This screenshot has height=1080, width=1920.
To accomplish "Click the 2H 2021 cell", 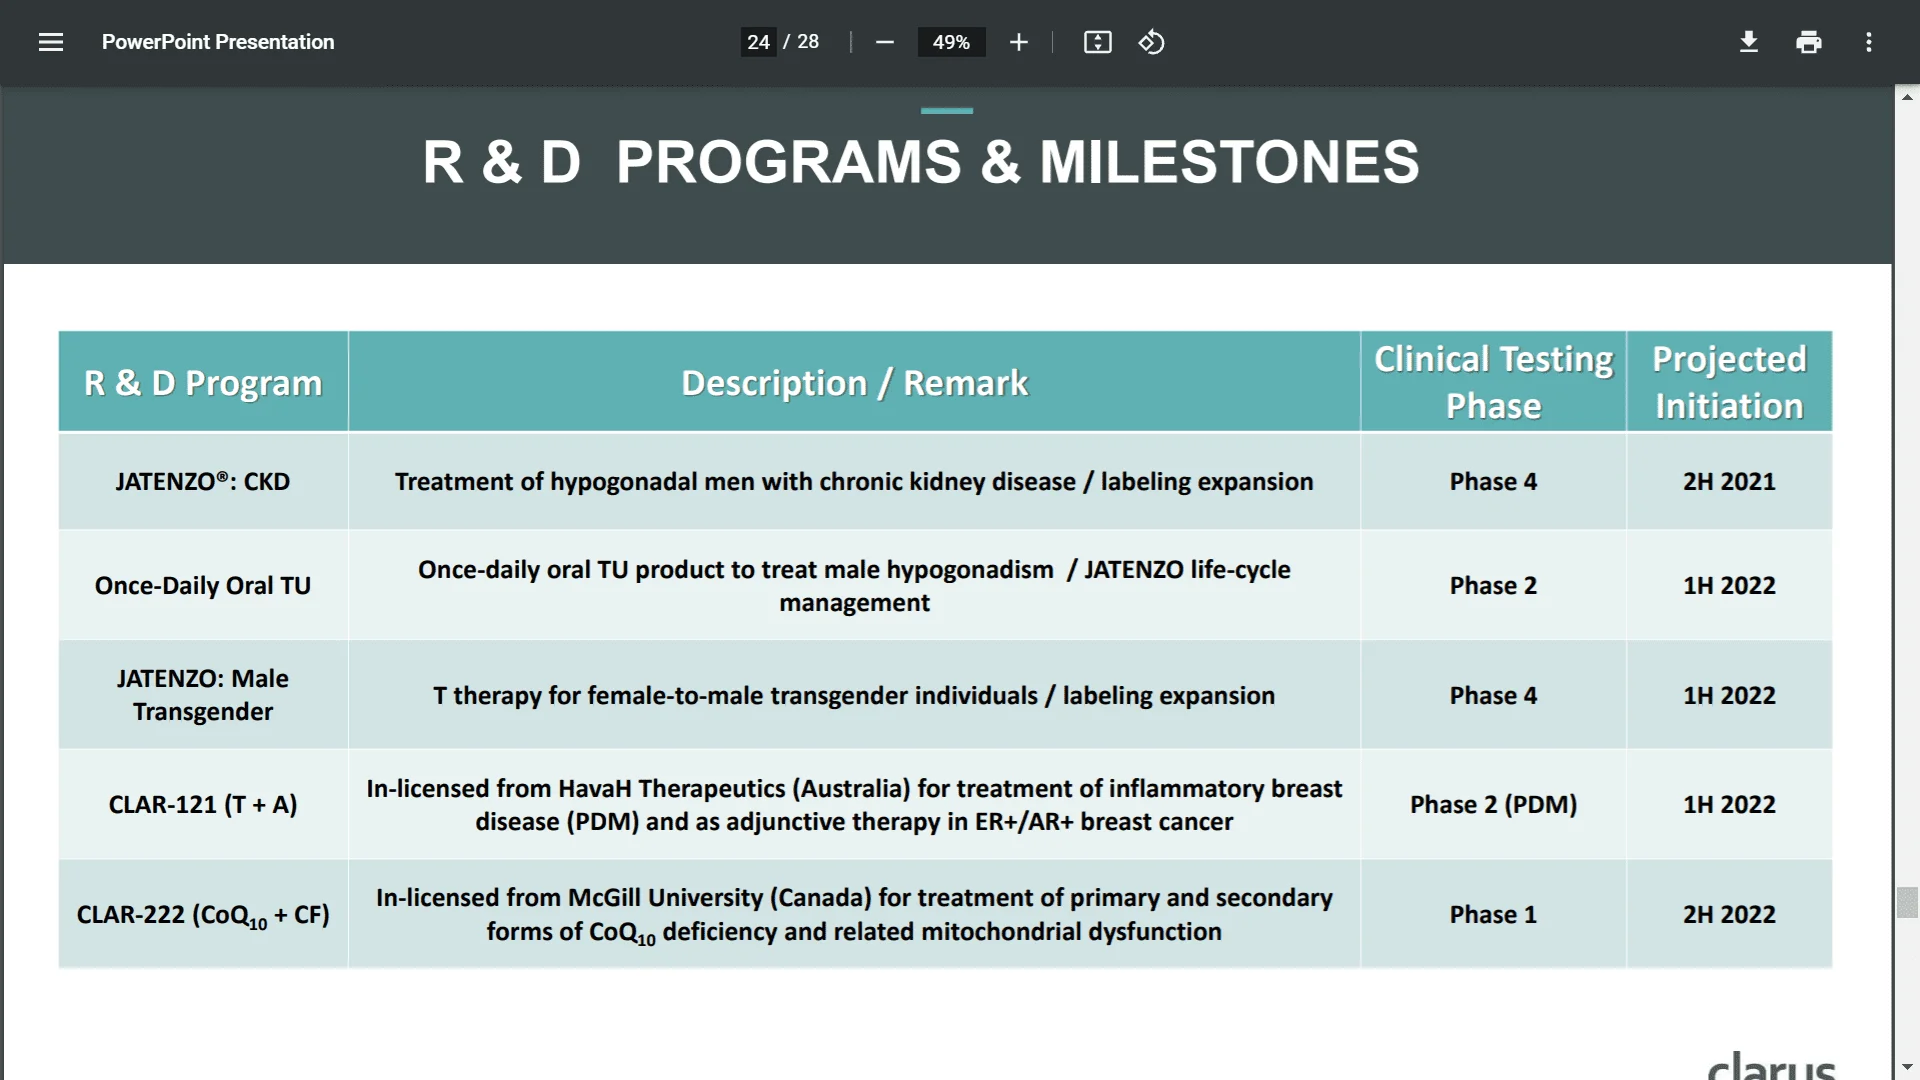I will point(1729,481).
